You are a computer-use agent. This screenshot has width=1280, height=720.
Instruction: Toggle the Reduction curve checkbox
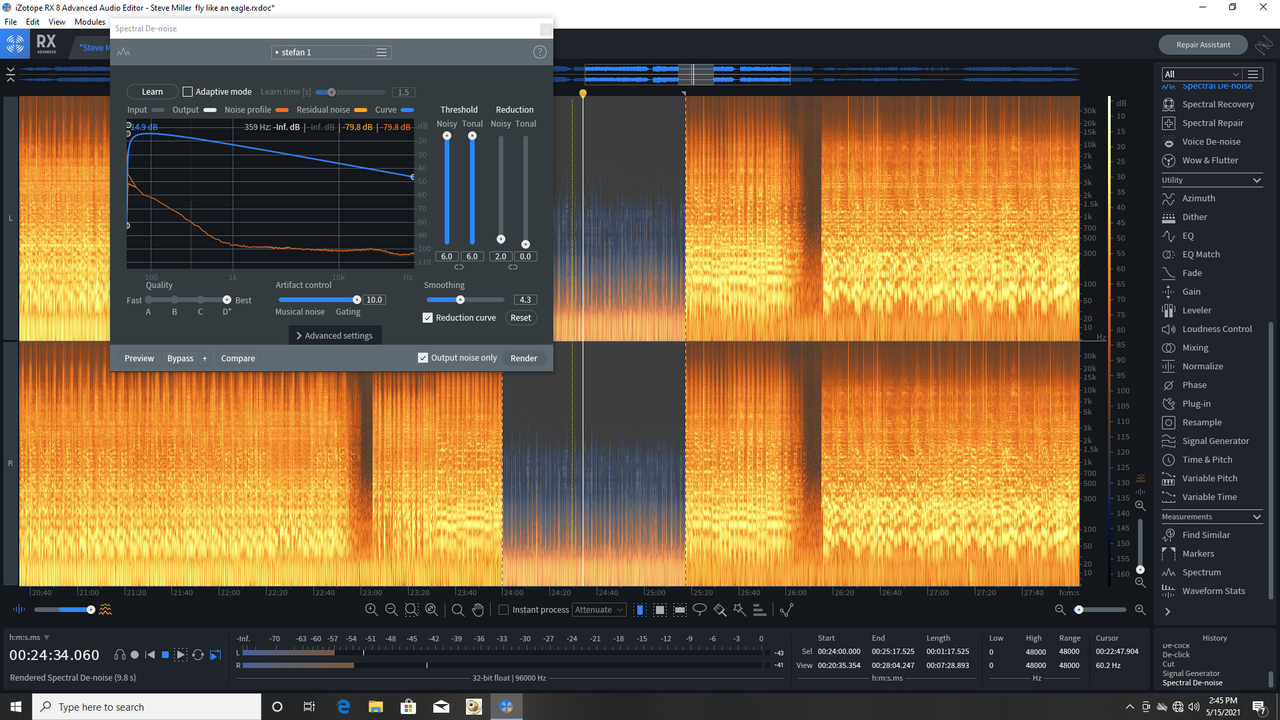pos(428,318)
